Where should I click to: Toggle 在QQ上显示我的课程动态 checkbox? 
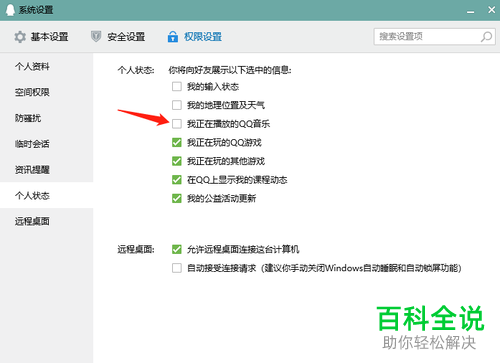pyautogui.click(x=177, y=180)
